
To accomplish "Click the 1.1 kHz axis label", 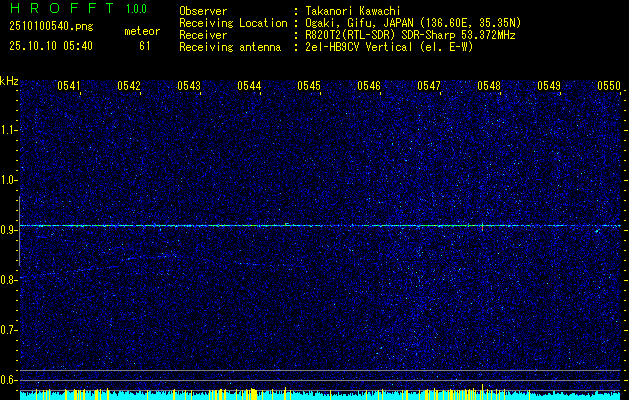I will point(8,130).
